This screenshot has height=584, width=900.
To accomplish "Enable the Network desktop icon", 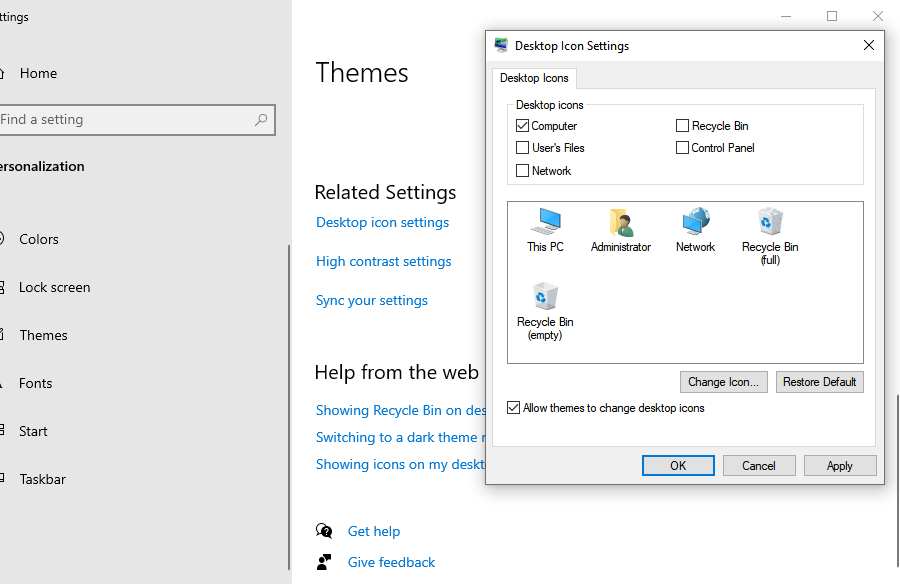I will [522, 170].
